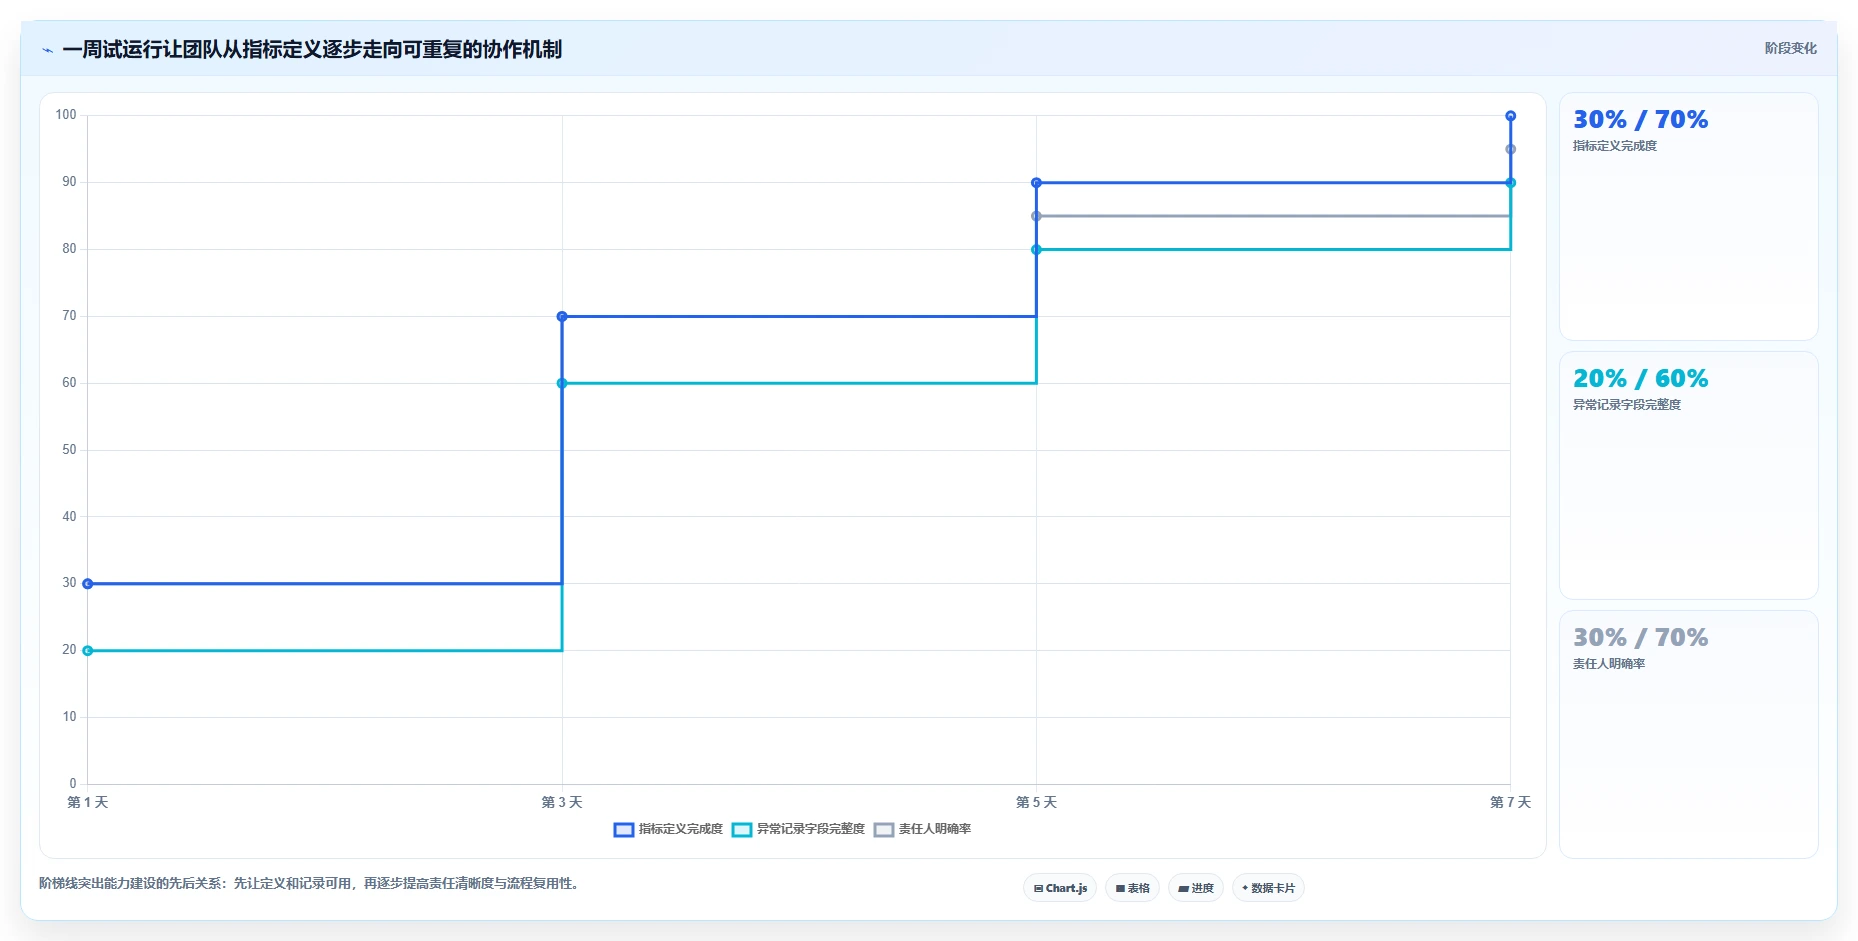
Task: Open the 20% / 60% 异常记录字段完整度 card
Action: point(1688,476)
